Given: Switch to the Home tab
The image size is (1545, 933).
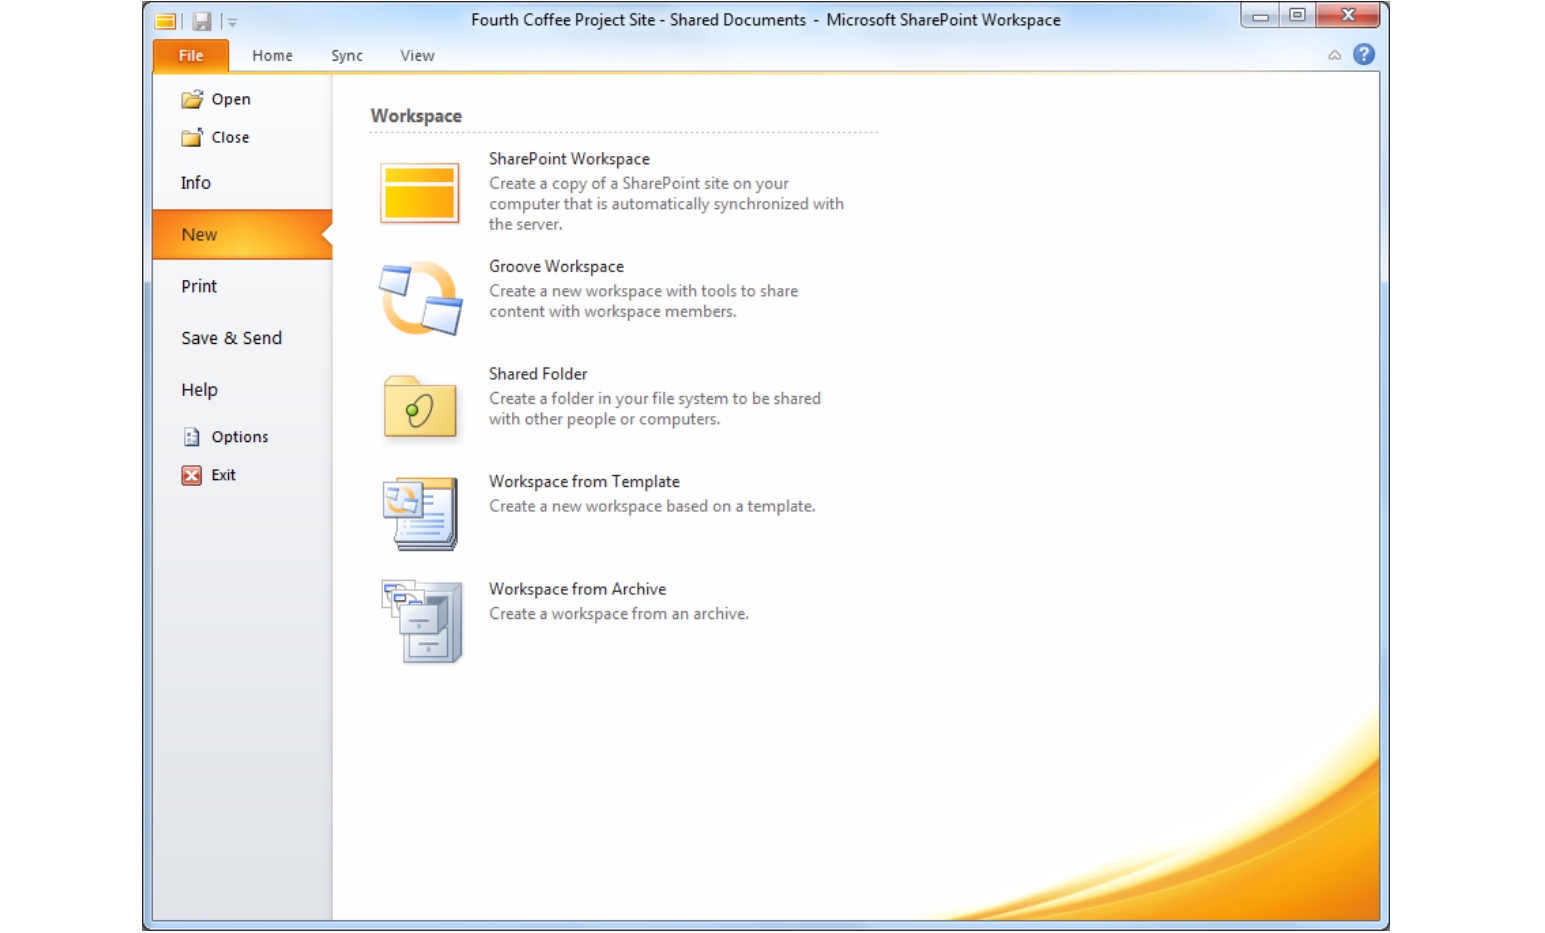Looking at the screenshot, I should click(x=271, y=55).
